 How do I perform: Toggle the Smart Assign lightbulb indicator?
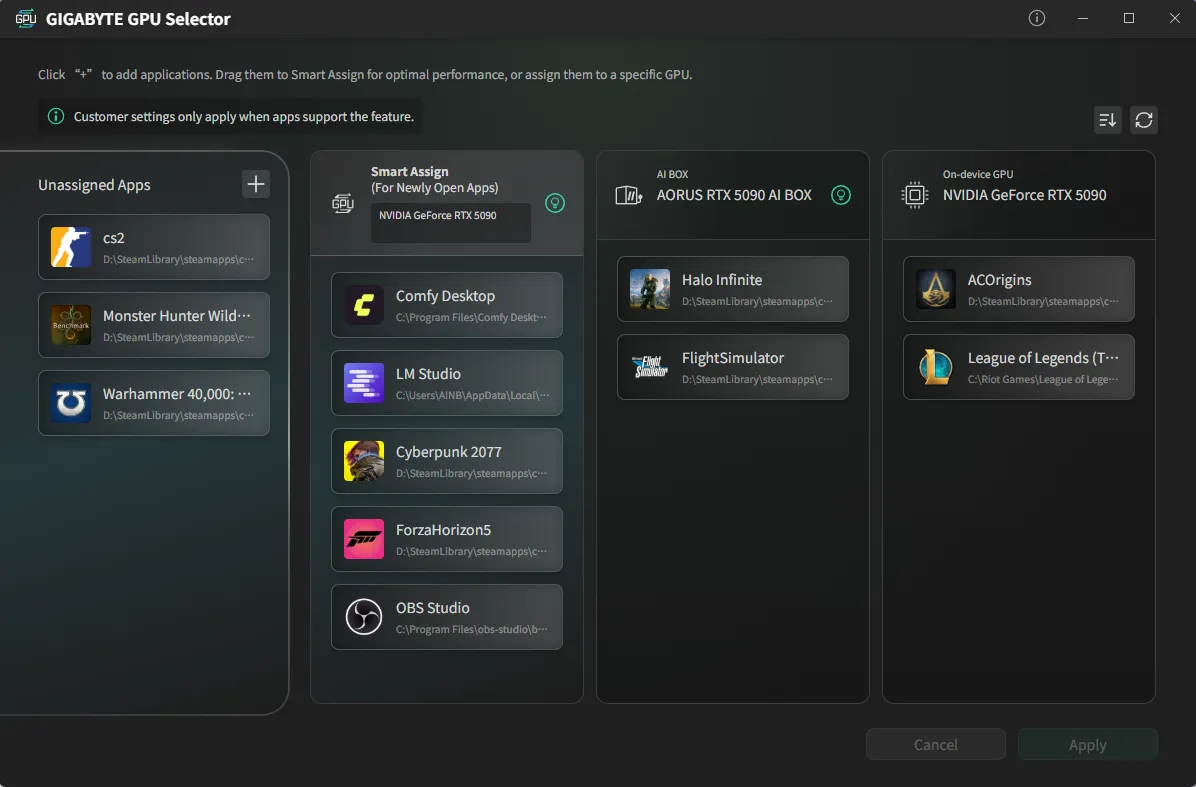(555, 203)
